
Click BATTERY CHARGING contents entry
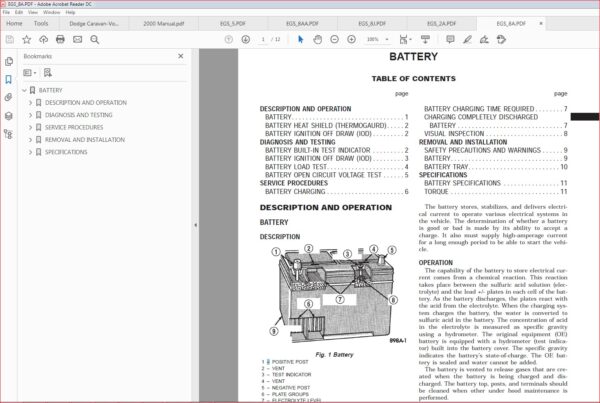tap(336, 191)
